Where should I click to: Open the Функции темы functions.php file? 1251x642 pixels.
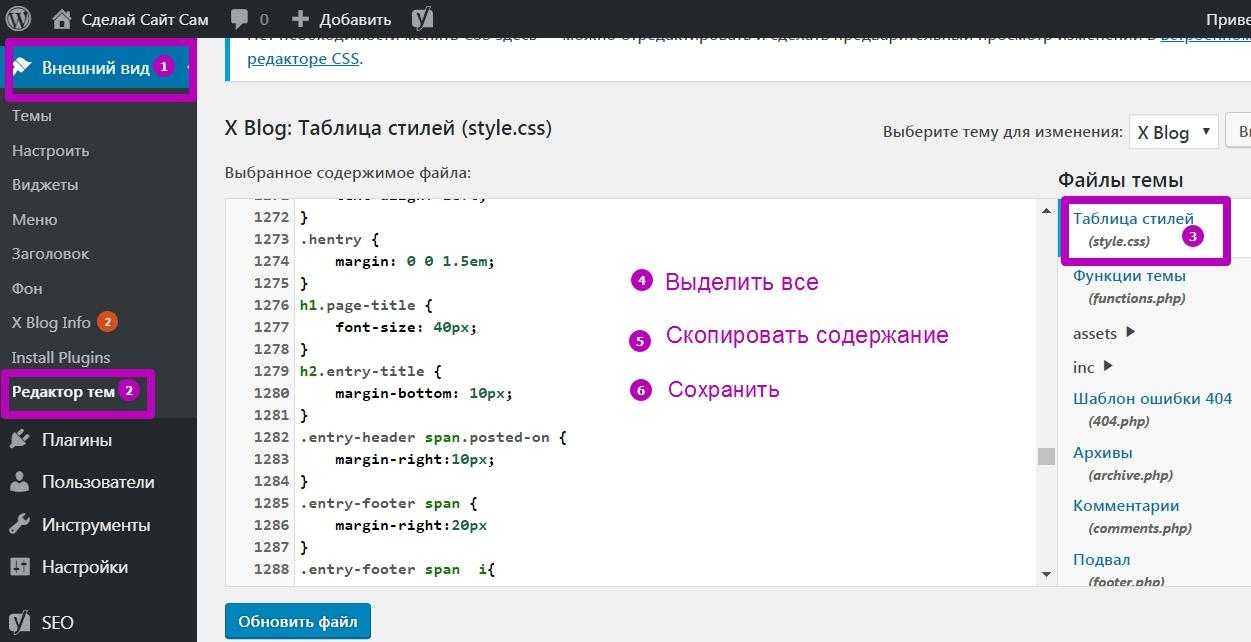point(1129,276)
